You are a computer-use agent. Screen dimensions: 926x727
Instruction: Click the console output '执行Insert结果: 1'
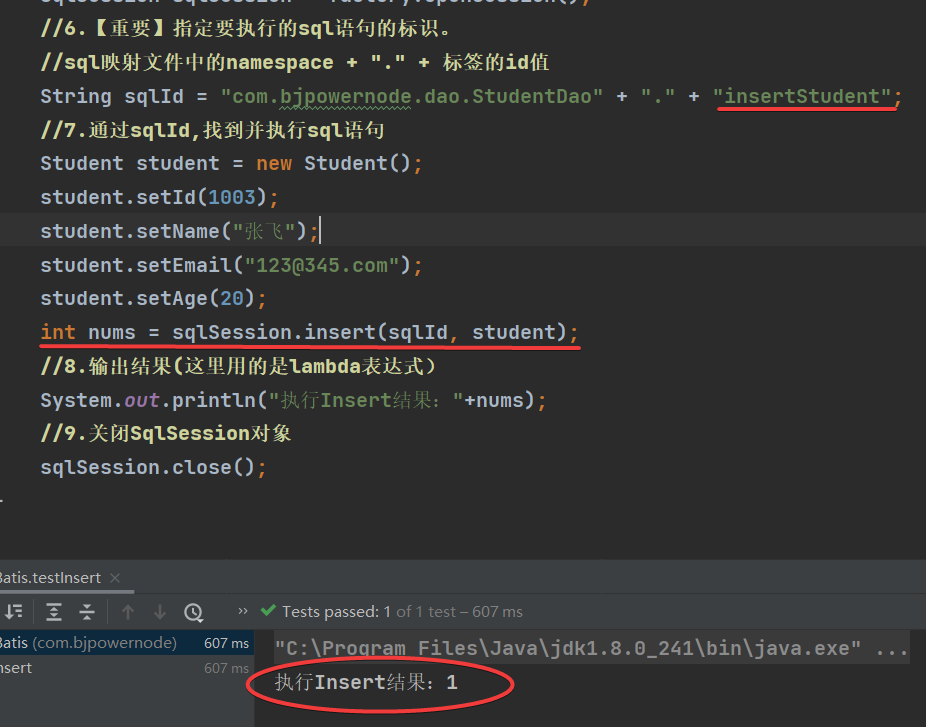366,683
